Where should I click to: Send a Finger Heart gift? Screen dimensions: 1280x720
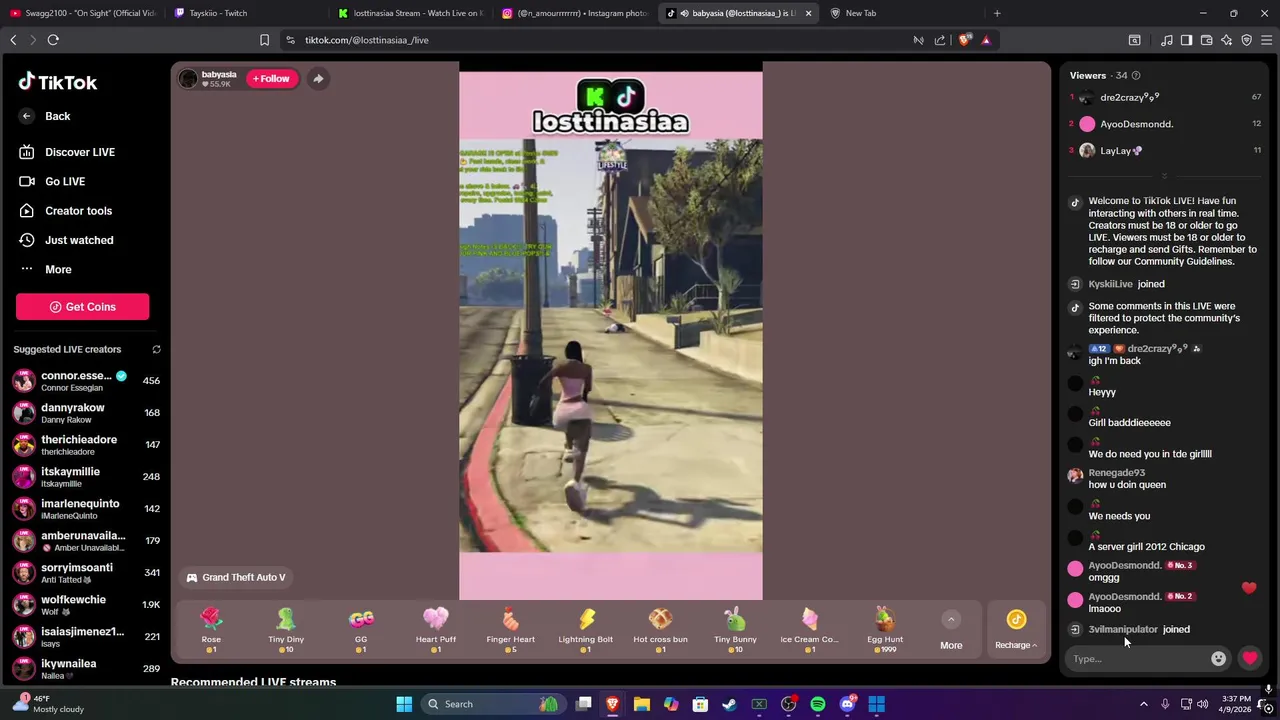pos(510,629)
